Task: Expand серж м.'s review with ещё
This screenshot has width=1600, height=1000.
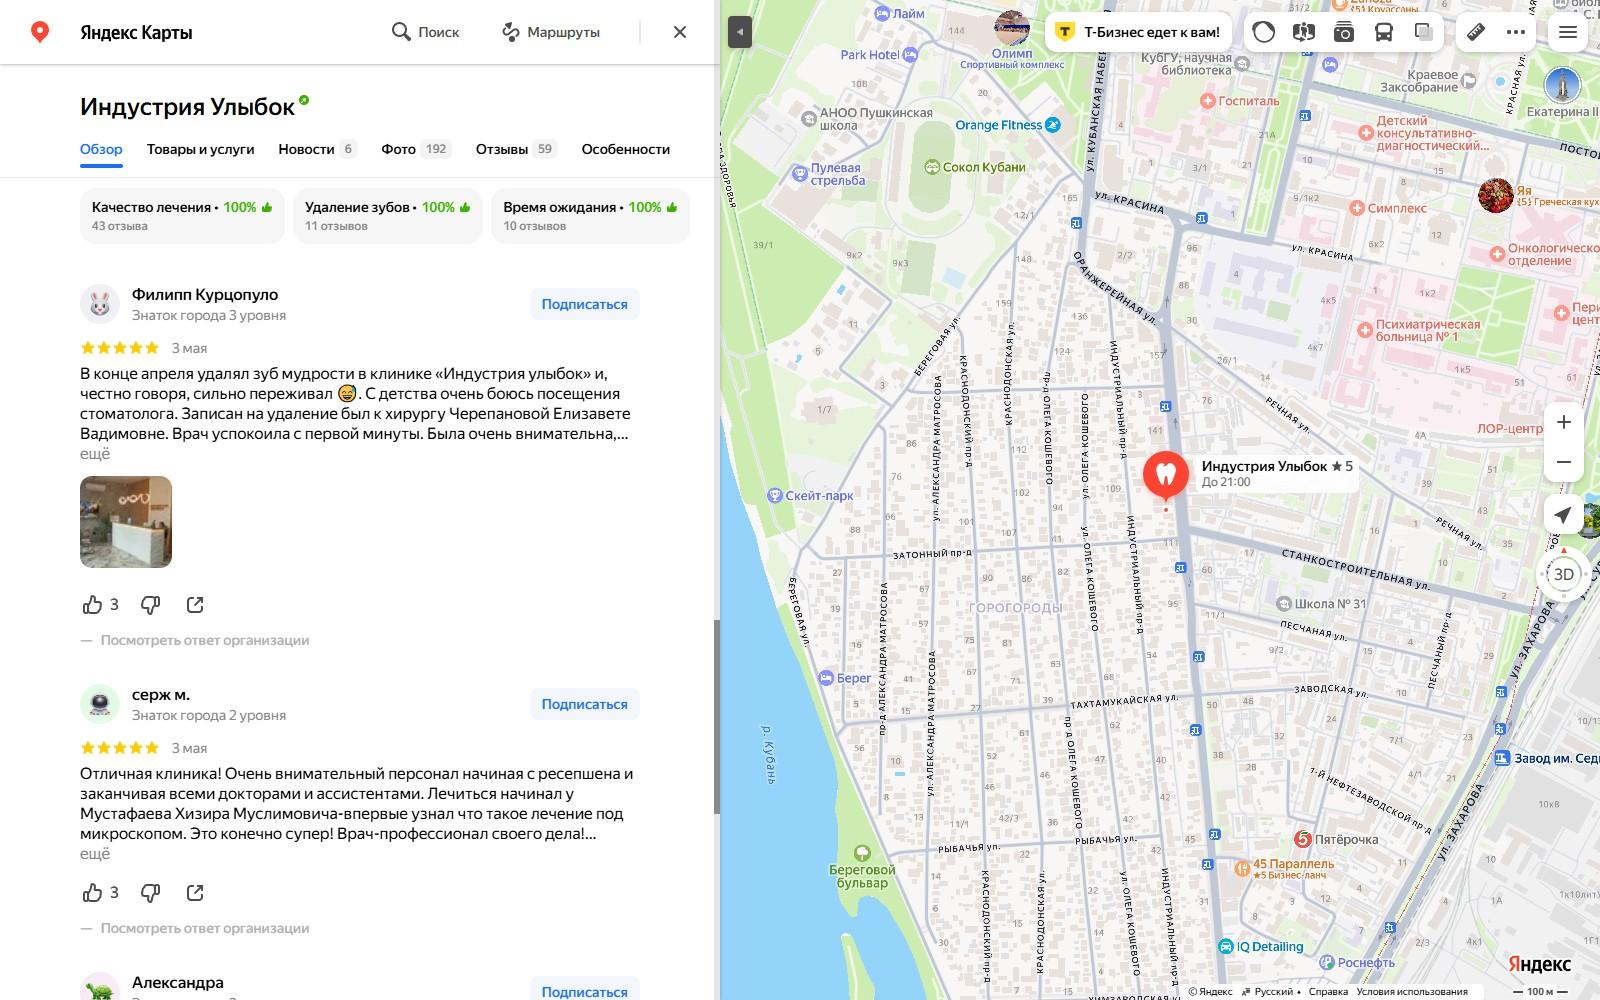Action: [95, 854]
